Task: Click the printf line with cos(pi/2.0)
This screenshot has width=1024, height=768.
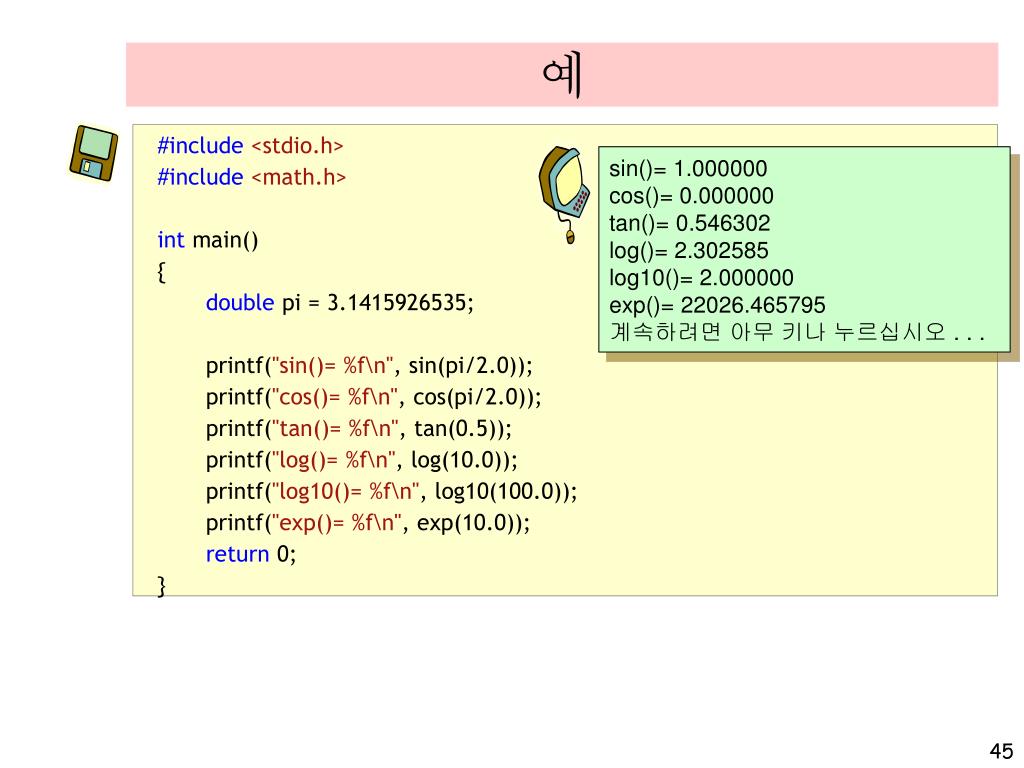Action: [x=374, y=396]
